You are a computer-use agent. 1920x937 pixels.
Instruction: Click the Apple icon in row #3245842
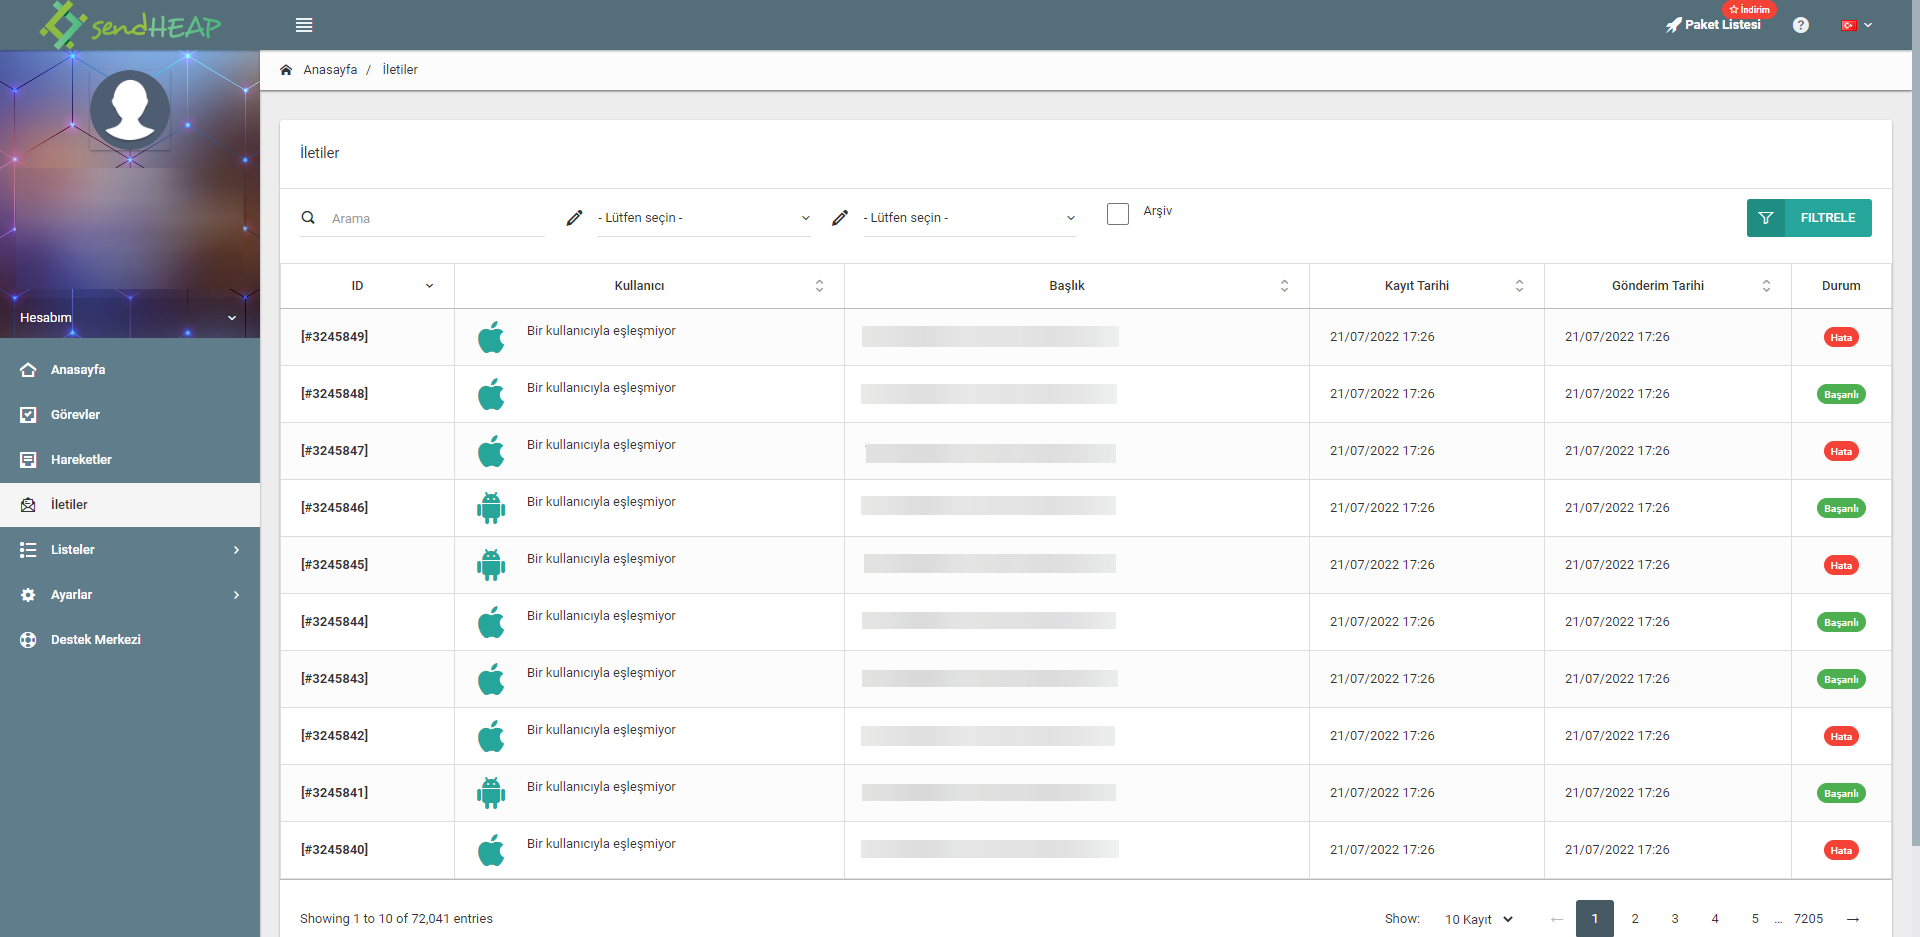pyautogui.click(x=491, y=736)
